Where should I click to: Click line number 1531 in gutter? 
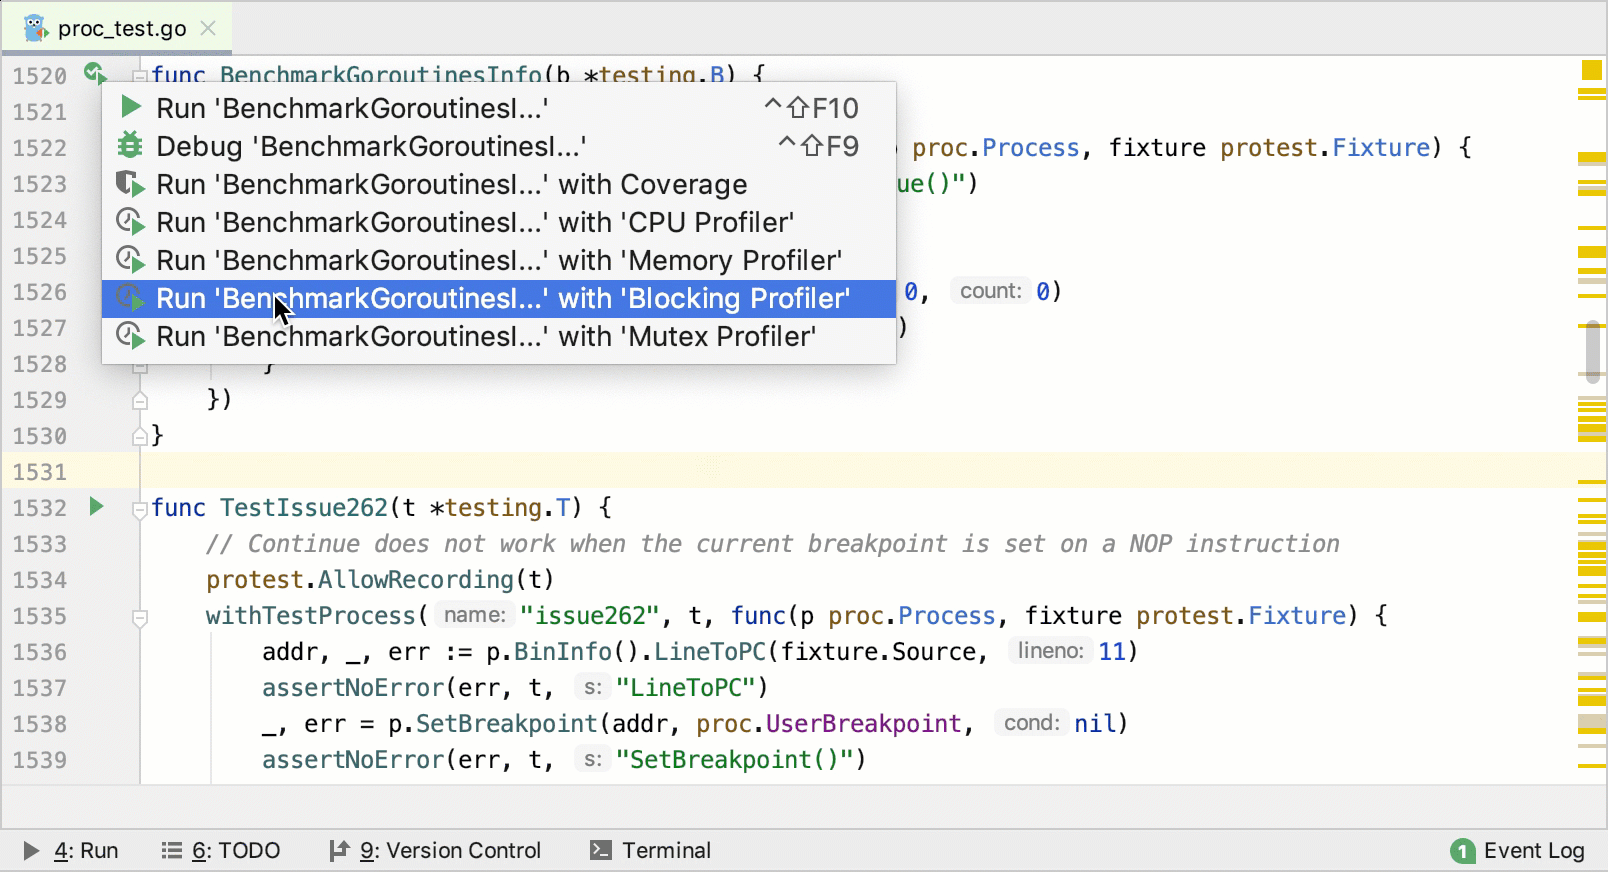tap(40, 471)
